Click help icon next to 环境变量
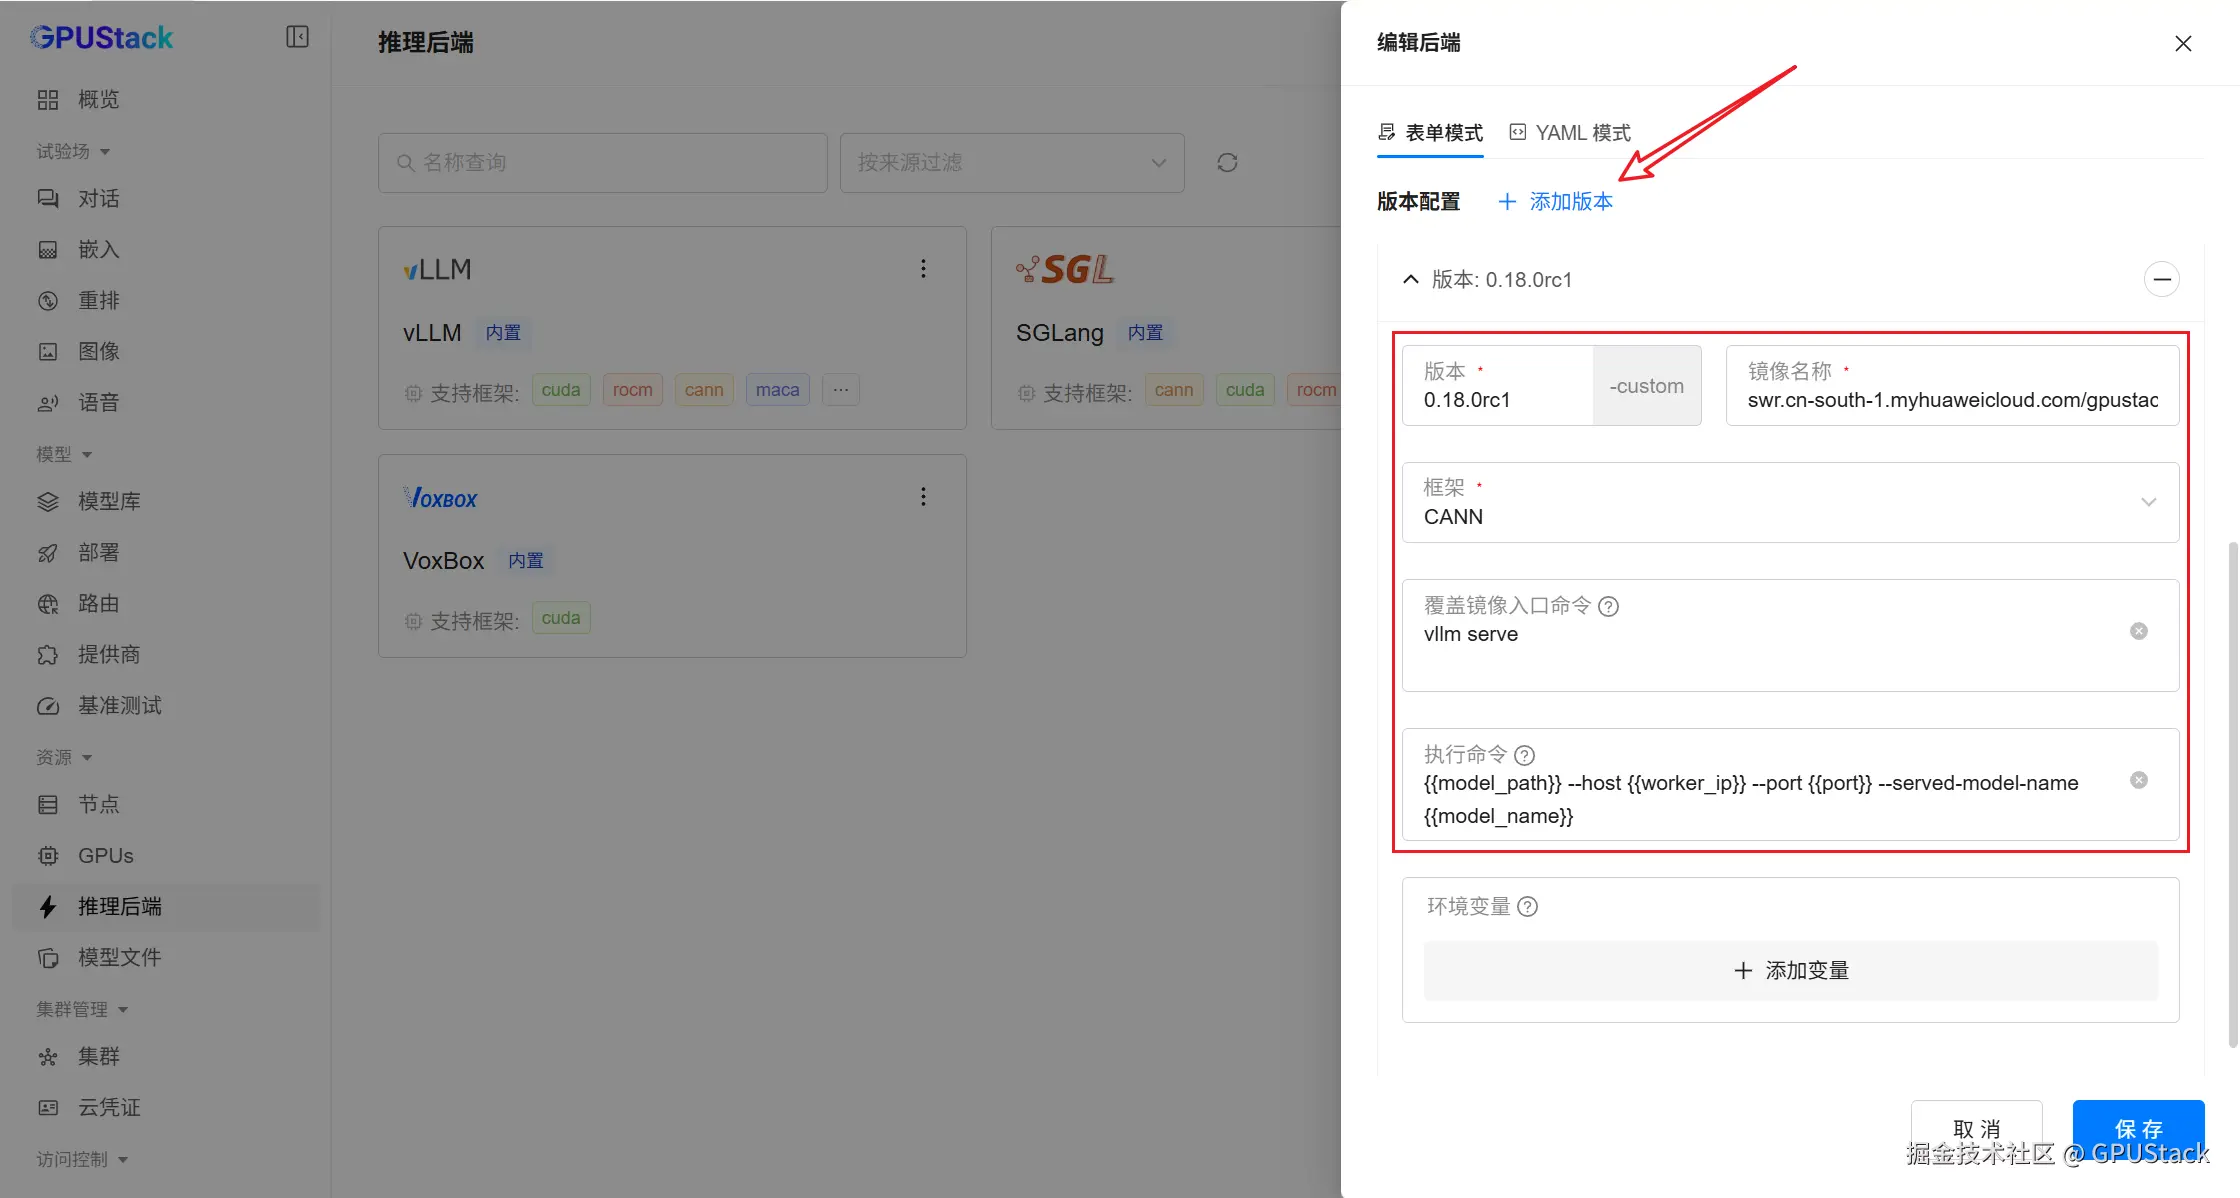The width and height of the screenshot is (2240, 1198). pyautogui.click(x=1527, y=906)
